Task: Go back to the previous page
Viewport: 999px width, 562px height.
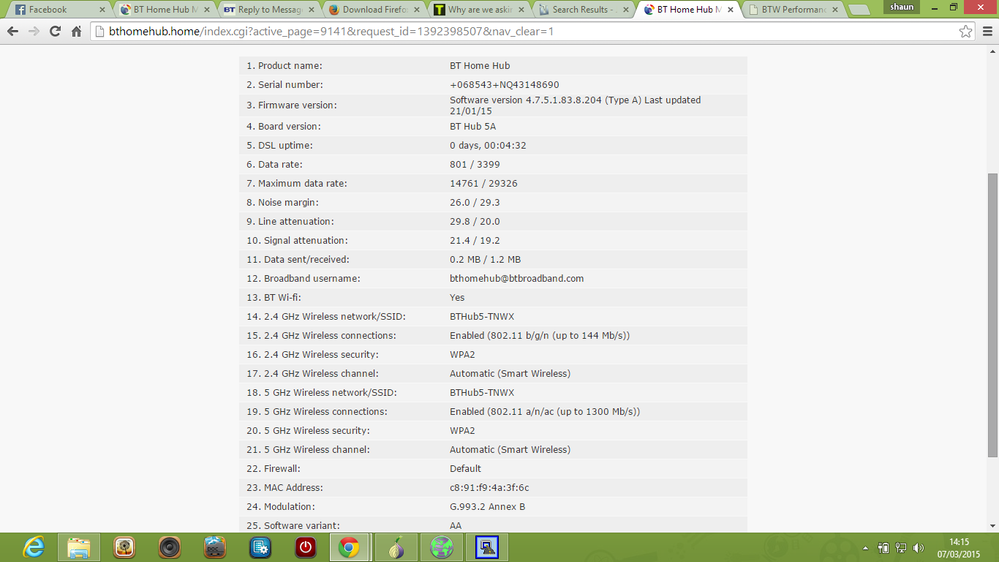Action: point(13,31)
